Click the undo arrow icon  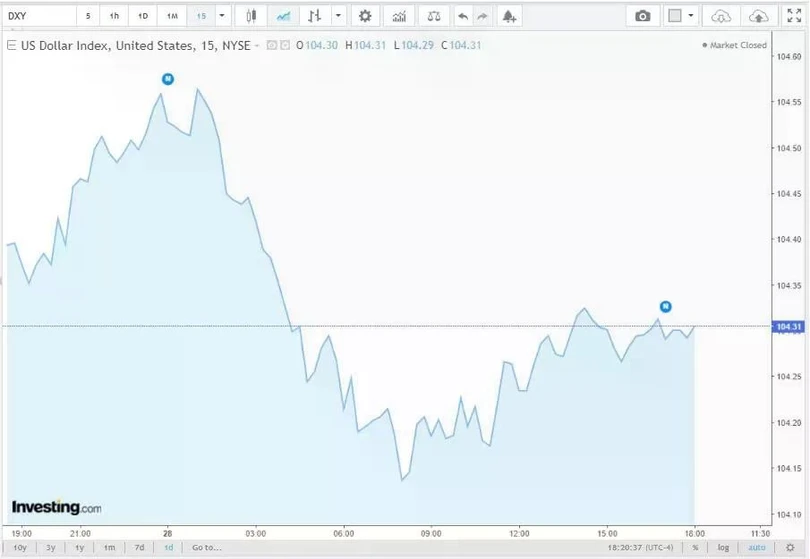pyautogui.click(x=462, y=16)
